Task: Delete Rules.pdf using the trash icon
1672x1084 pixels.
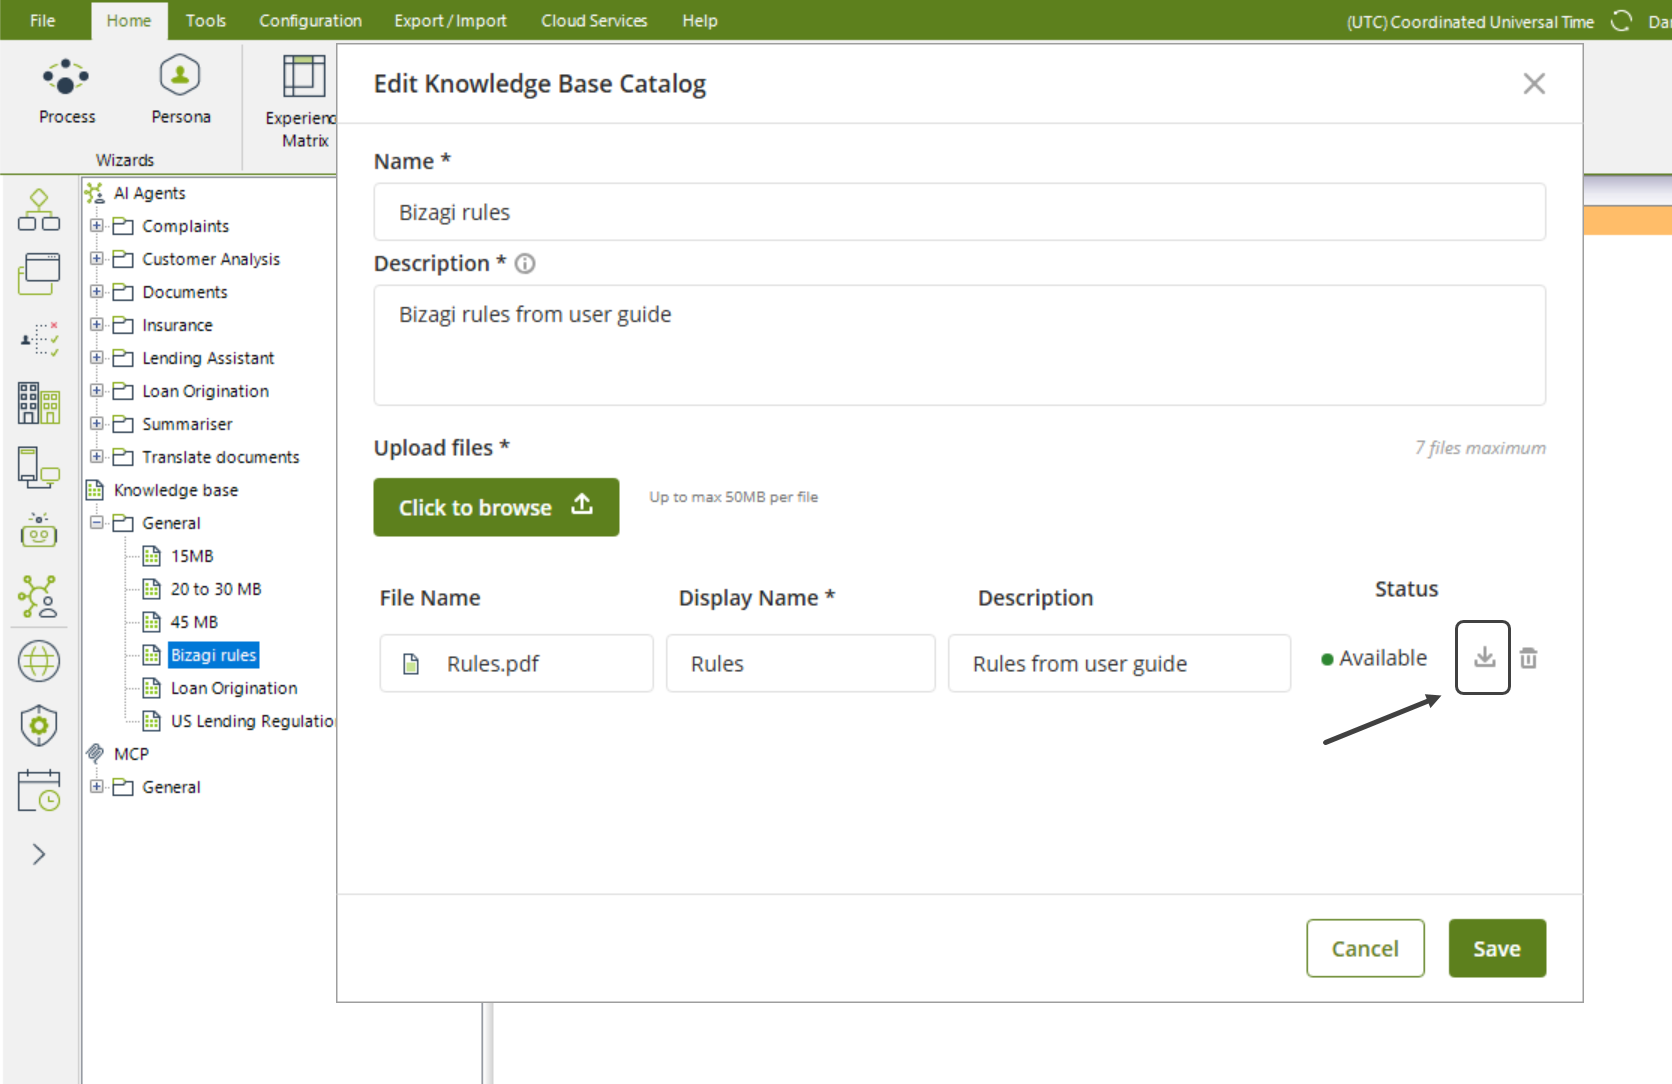Action: [1528, 658]
